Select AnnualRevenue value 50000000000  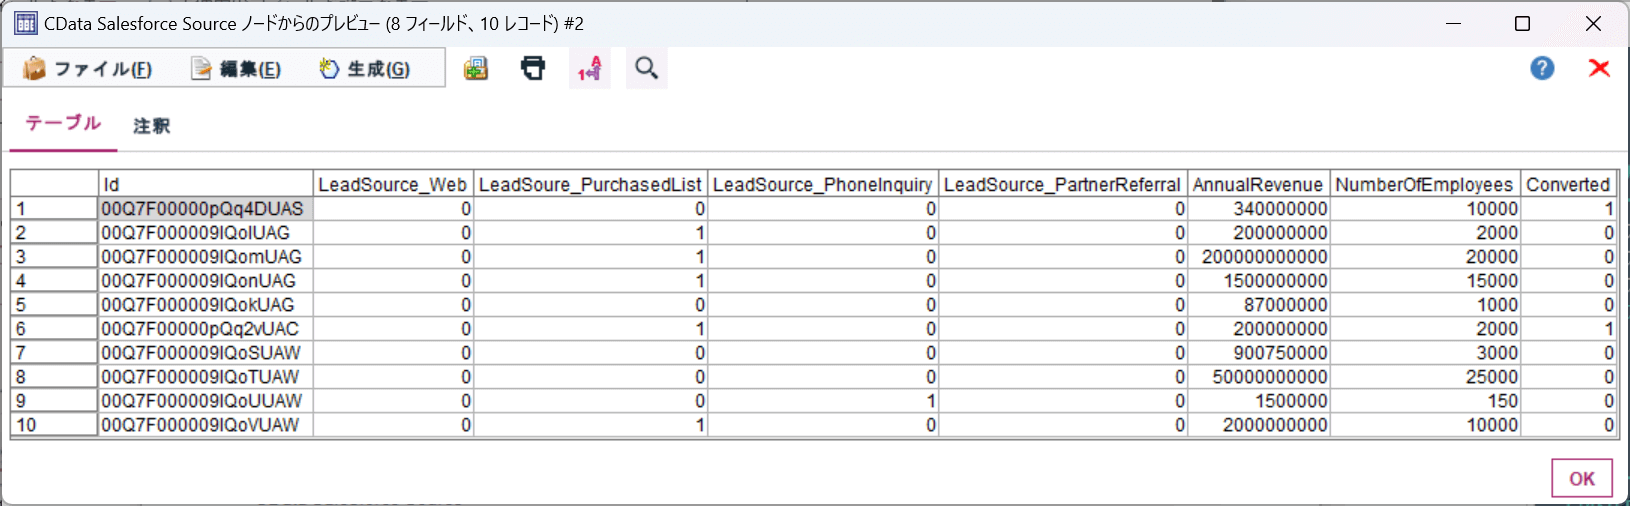1259,376
